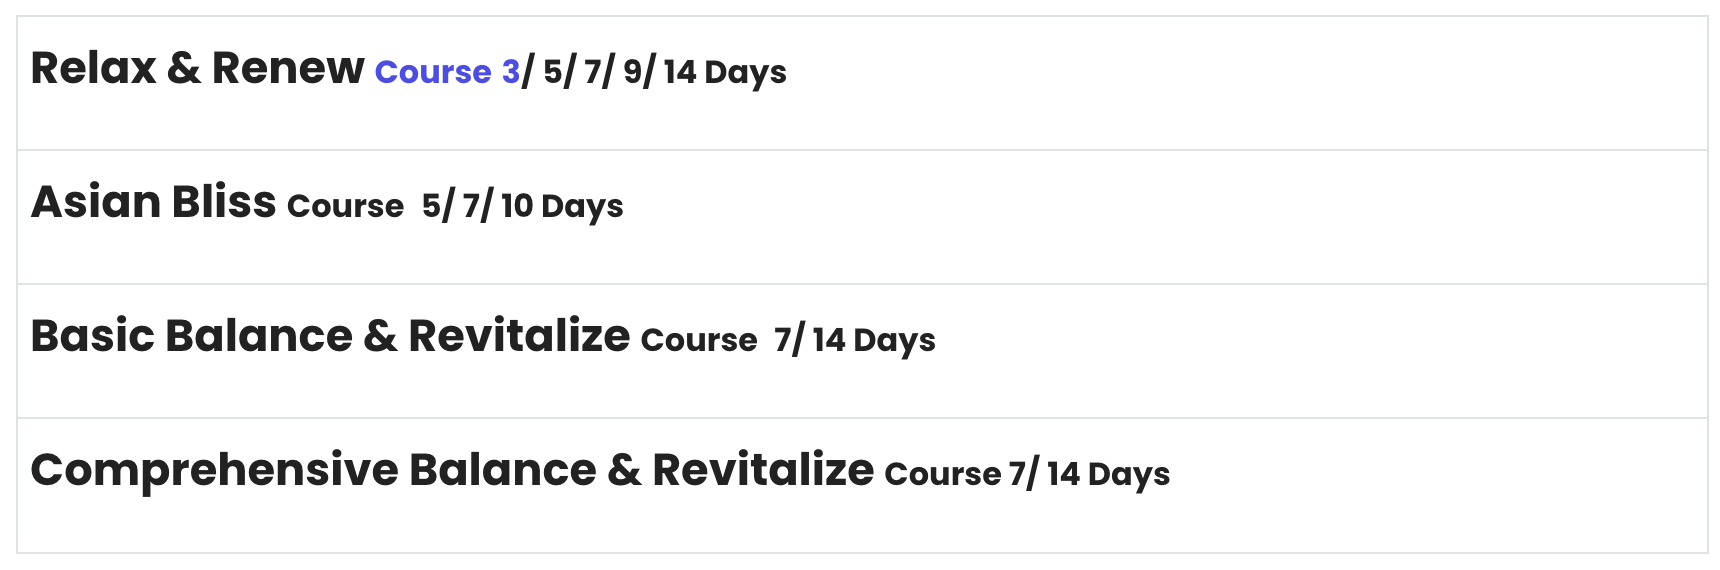Click the 'Comprehensive Balance & Revitalize' title
1720x570 pixels.
452,470
